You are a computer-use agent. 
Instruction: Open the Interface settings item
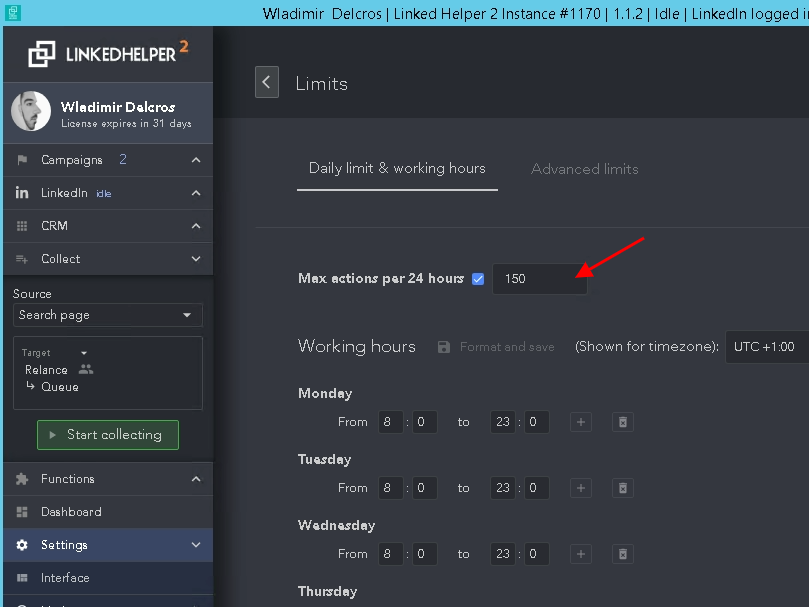click(108, 578)
